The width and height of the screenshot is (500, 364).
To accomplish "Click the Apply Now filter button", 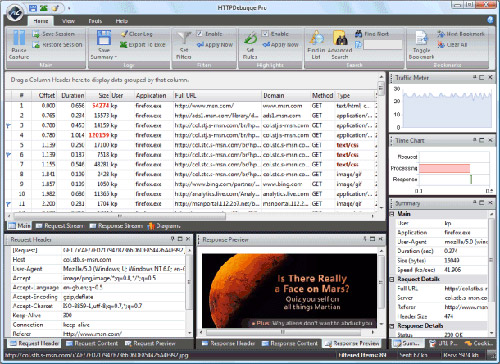I will pos(215,45).
